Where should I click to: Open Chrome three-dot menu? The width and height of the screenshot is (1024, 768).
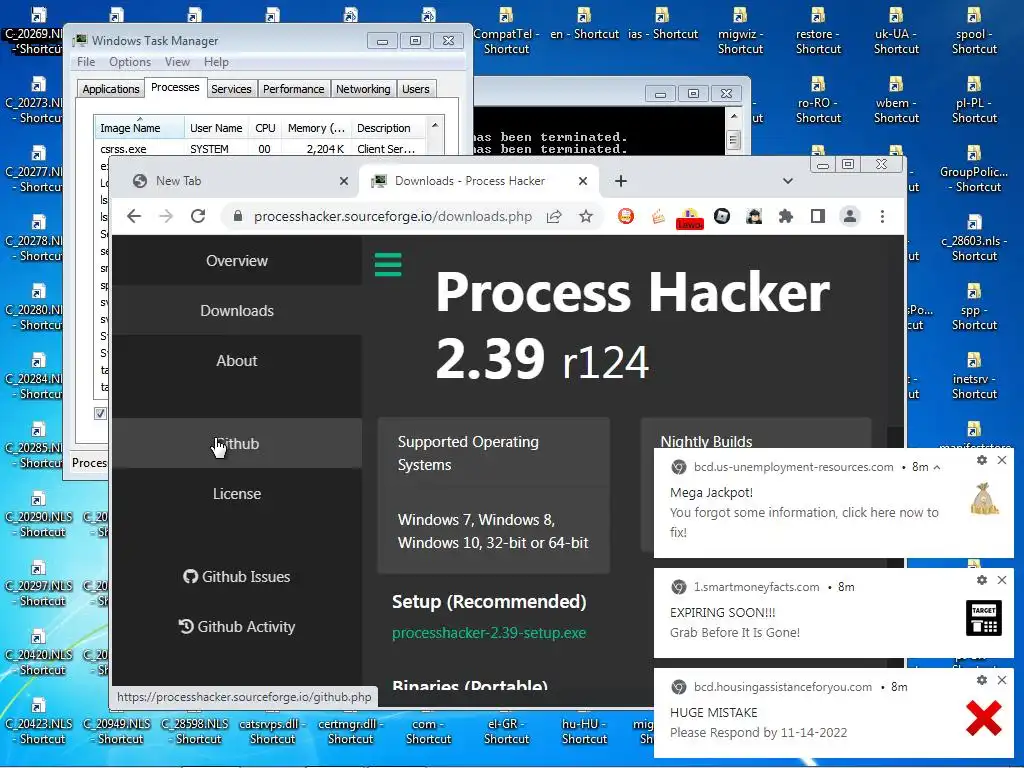(882, 216)
